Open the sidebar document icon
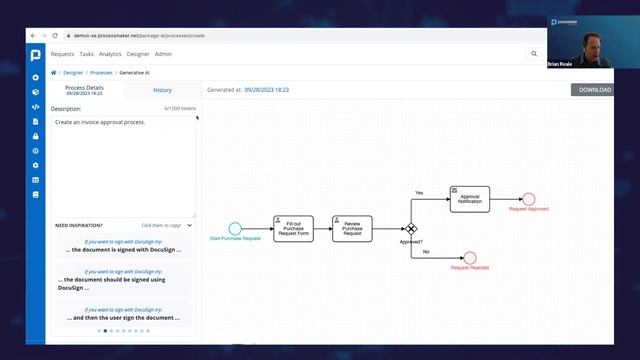Screen dimensions: 640x360 (x=36, y=122)
